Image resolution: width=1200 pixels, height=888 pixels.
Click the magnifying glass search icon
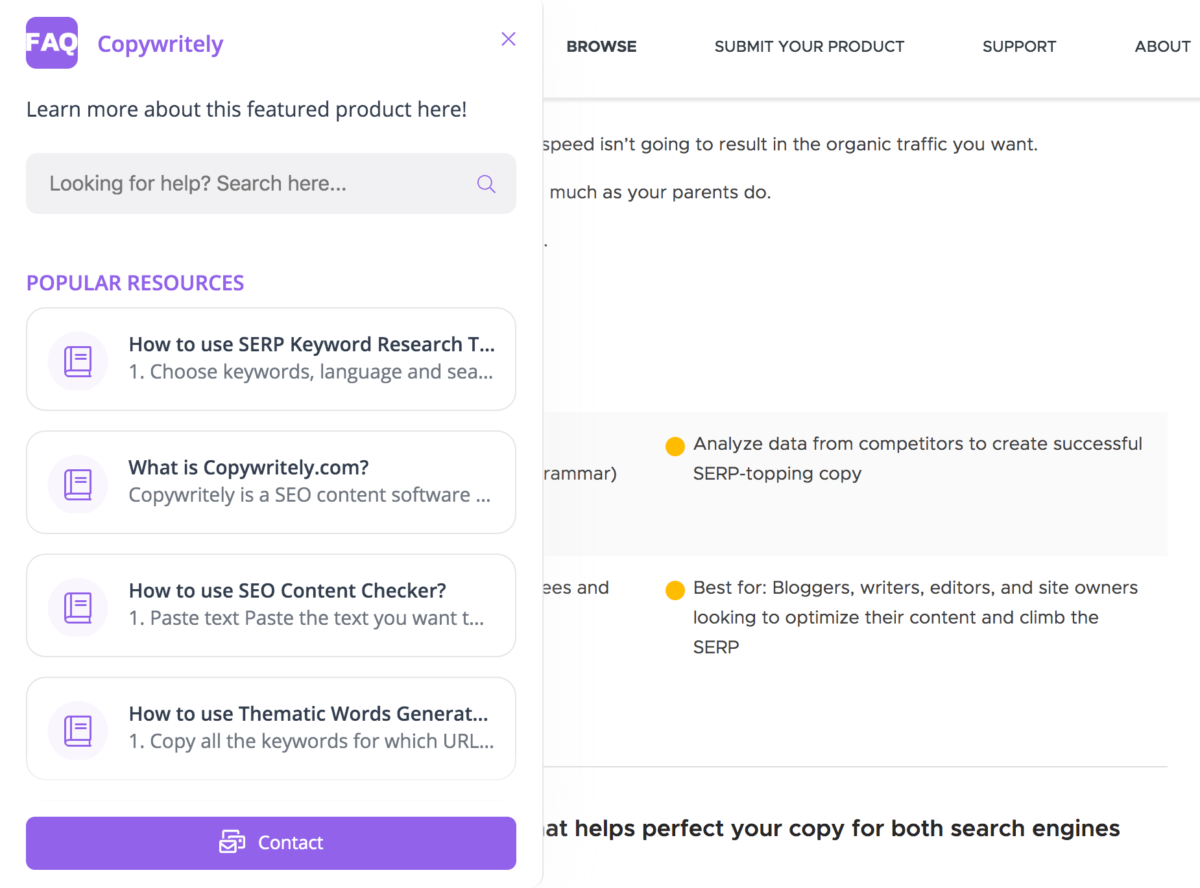486,184
